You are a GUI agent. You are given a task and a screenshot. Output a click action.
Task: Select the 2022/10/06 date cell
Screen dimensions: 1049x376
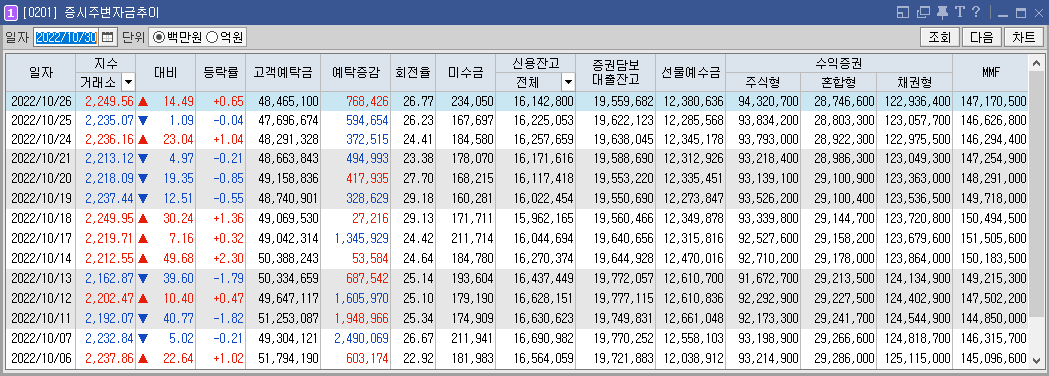[x=41, y=358]
